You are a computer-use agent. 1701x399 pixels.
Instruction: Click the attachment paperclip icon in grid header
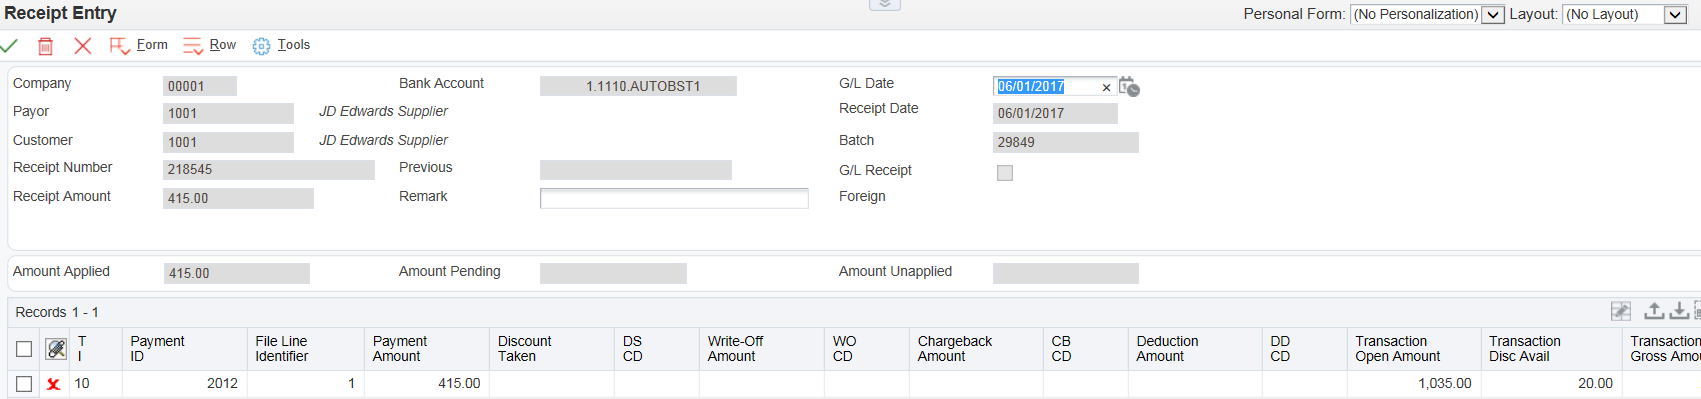tap(56, 349)
